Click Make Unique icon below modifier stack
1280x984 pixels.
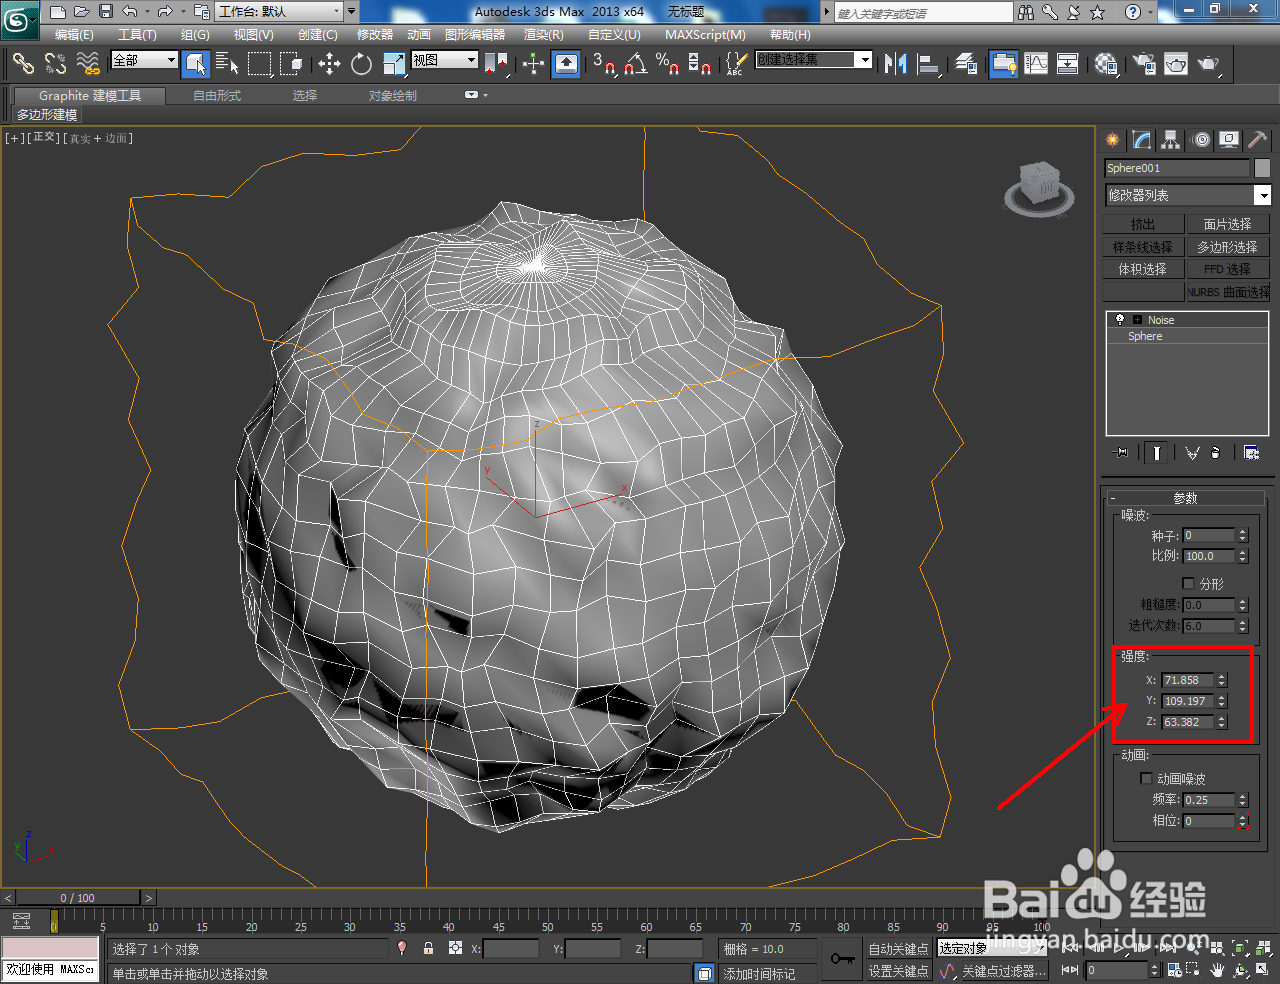tap(1192, 453)
